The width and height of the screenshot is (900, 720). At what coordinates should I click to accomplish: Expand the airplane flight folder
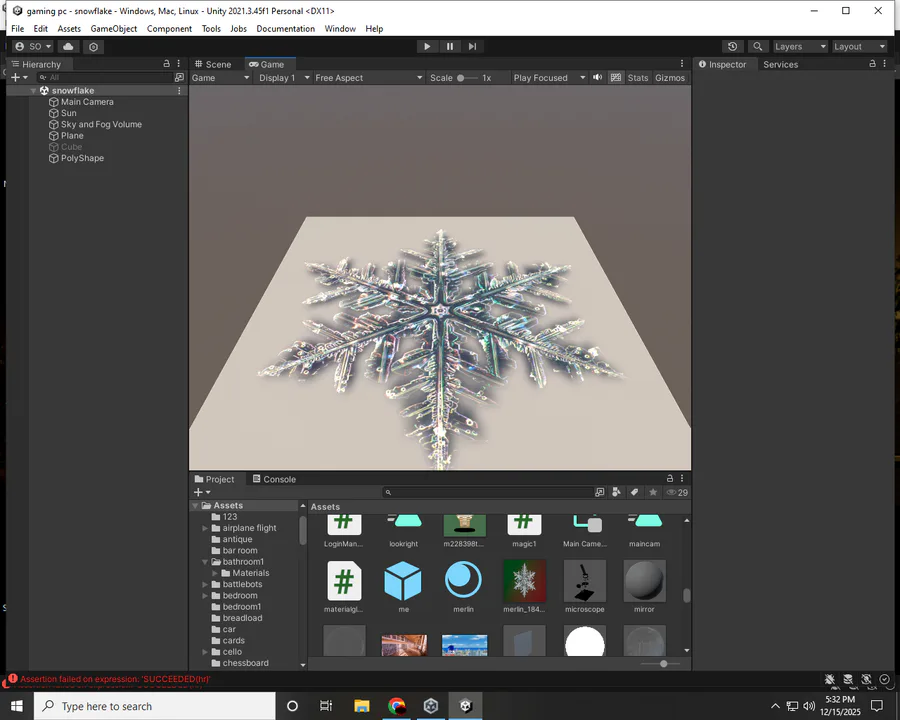205,528
